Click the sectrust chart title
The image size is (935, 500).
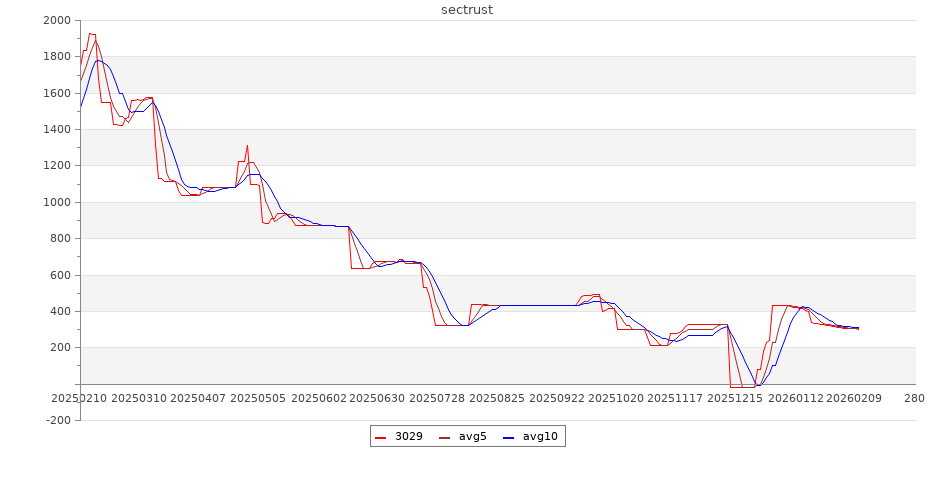[467, 10]
